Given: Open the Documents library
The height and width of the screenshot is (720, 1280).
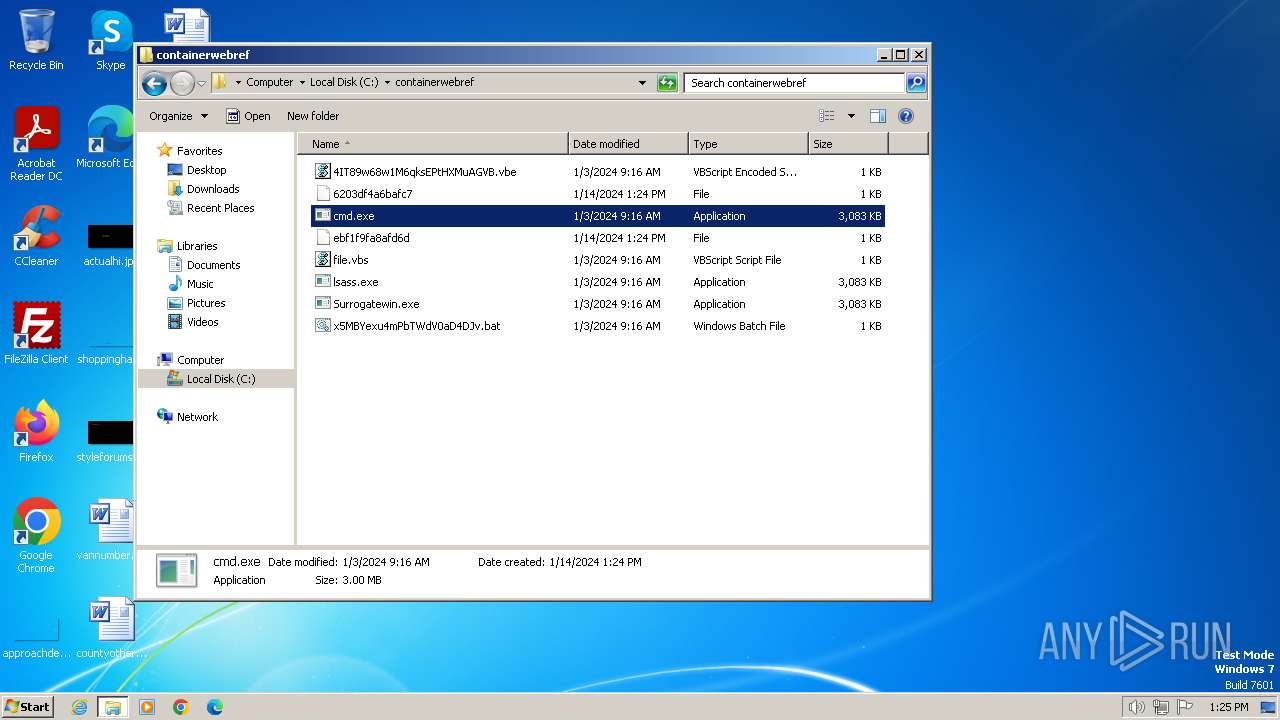Looking at the screenshot, I should (213, 265).
